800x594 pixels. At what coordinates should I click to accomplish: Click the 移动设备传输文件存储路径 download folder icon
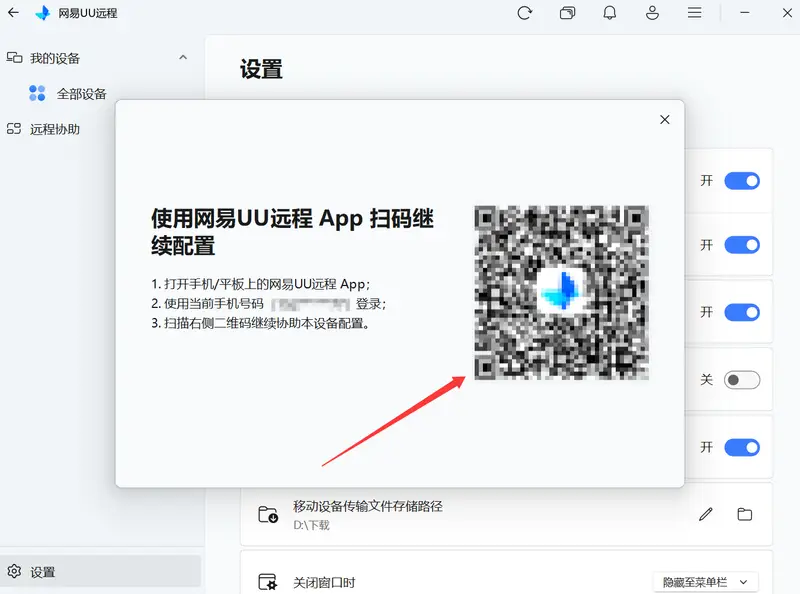click(268, 514)
